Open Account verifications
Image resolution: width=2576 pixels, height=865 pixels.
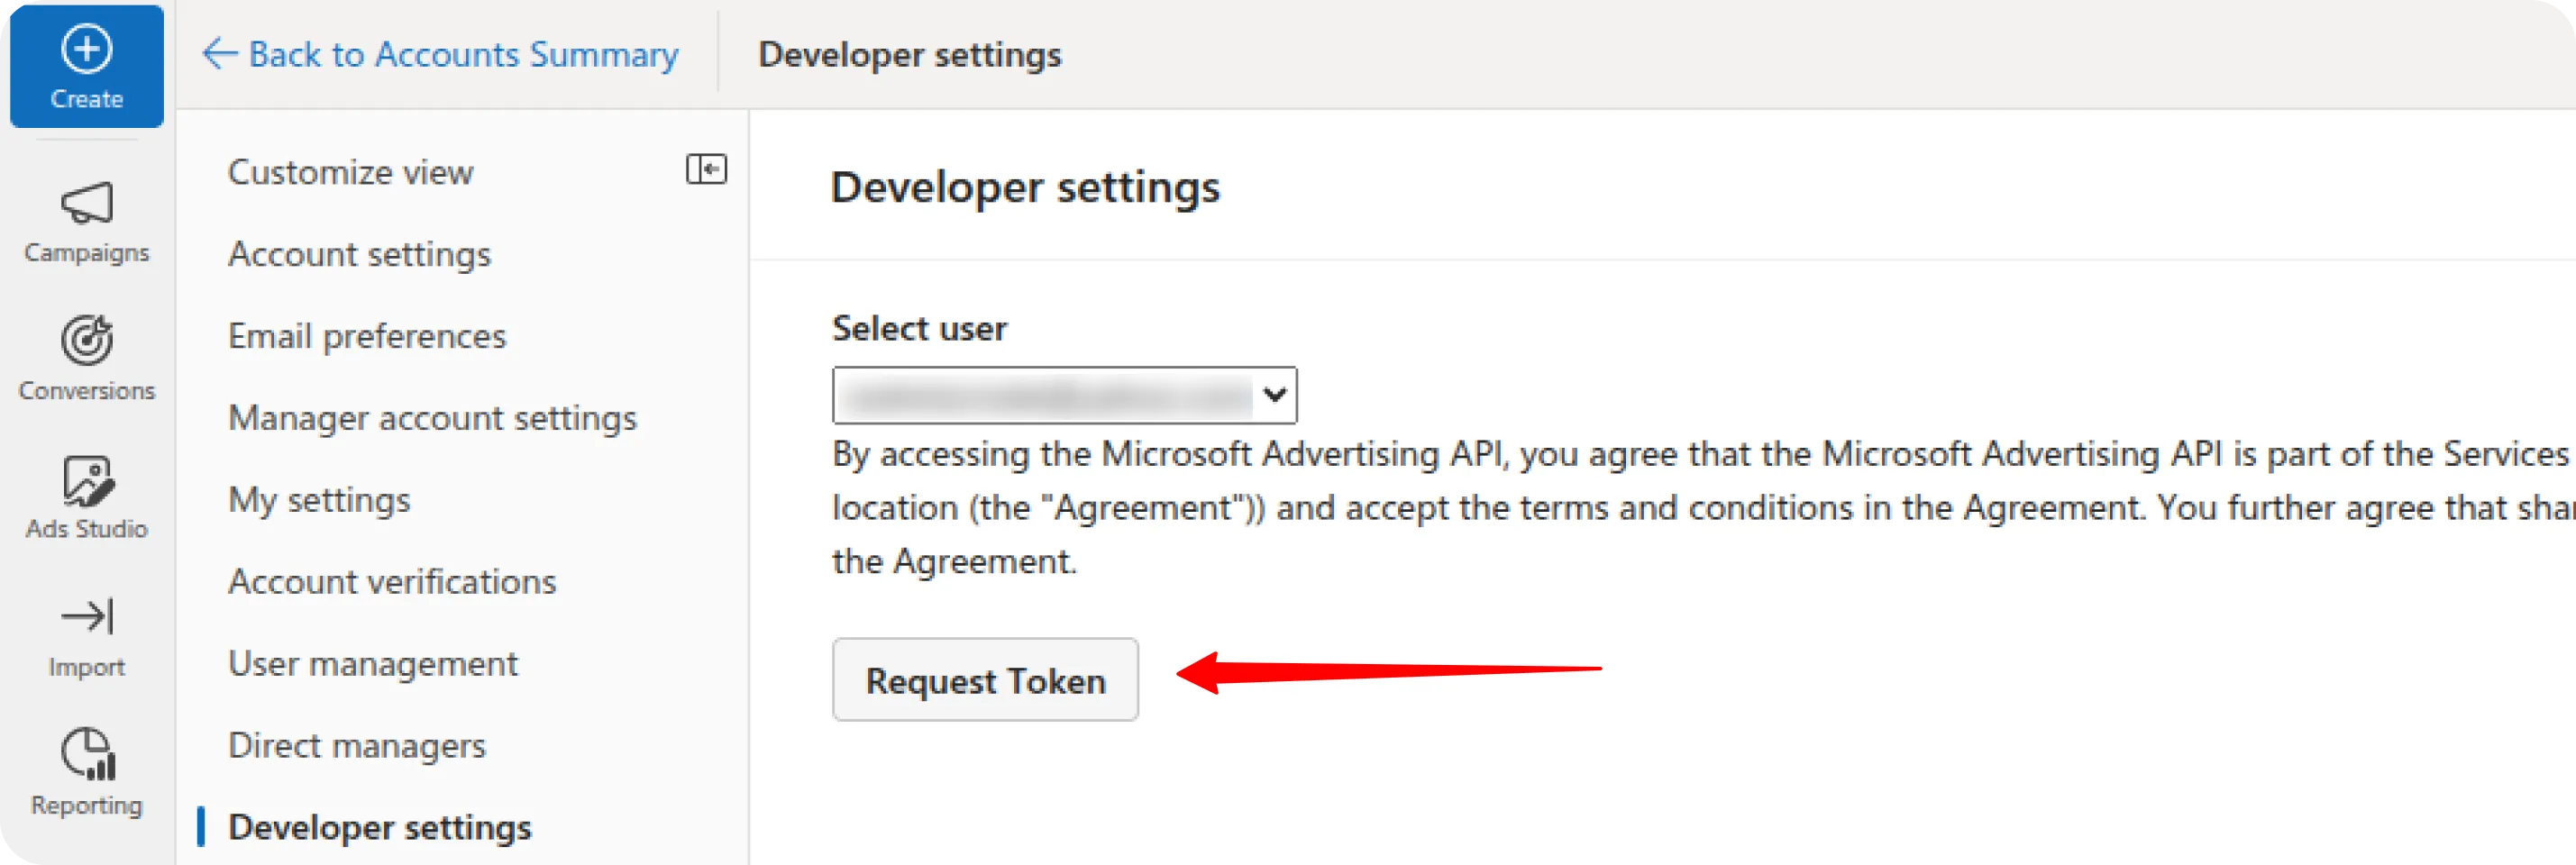pos(393,581)
